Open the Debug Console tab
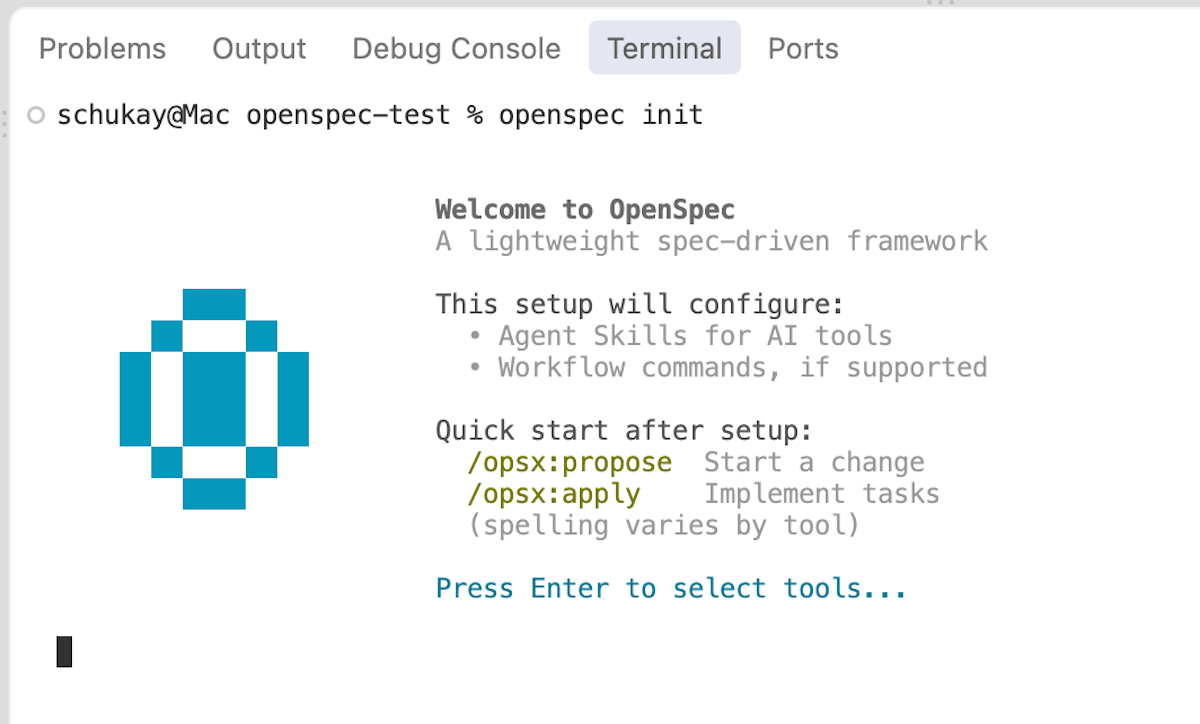 click(x=456, y=48)
